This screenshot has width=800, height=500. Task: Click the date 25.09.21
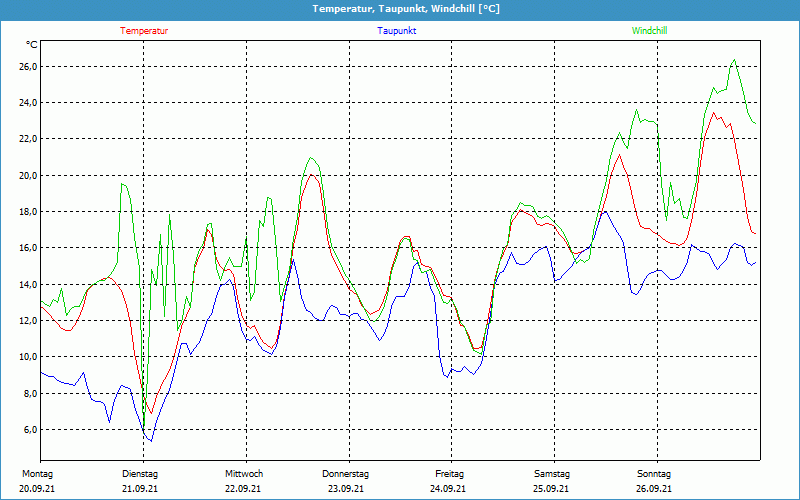[551, 489]
